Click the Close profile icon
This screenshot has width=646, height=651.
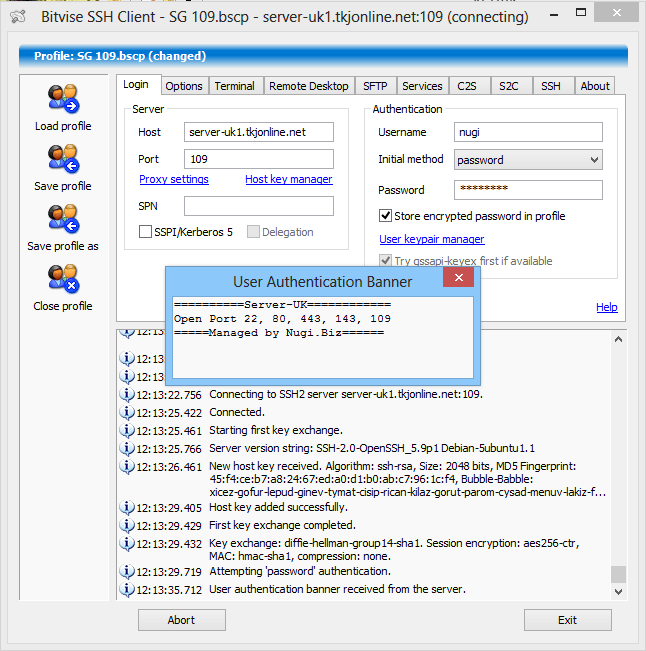point(63,279)
